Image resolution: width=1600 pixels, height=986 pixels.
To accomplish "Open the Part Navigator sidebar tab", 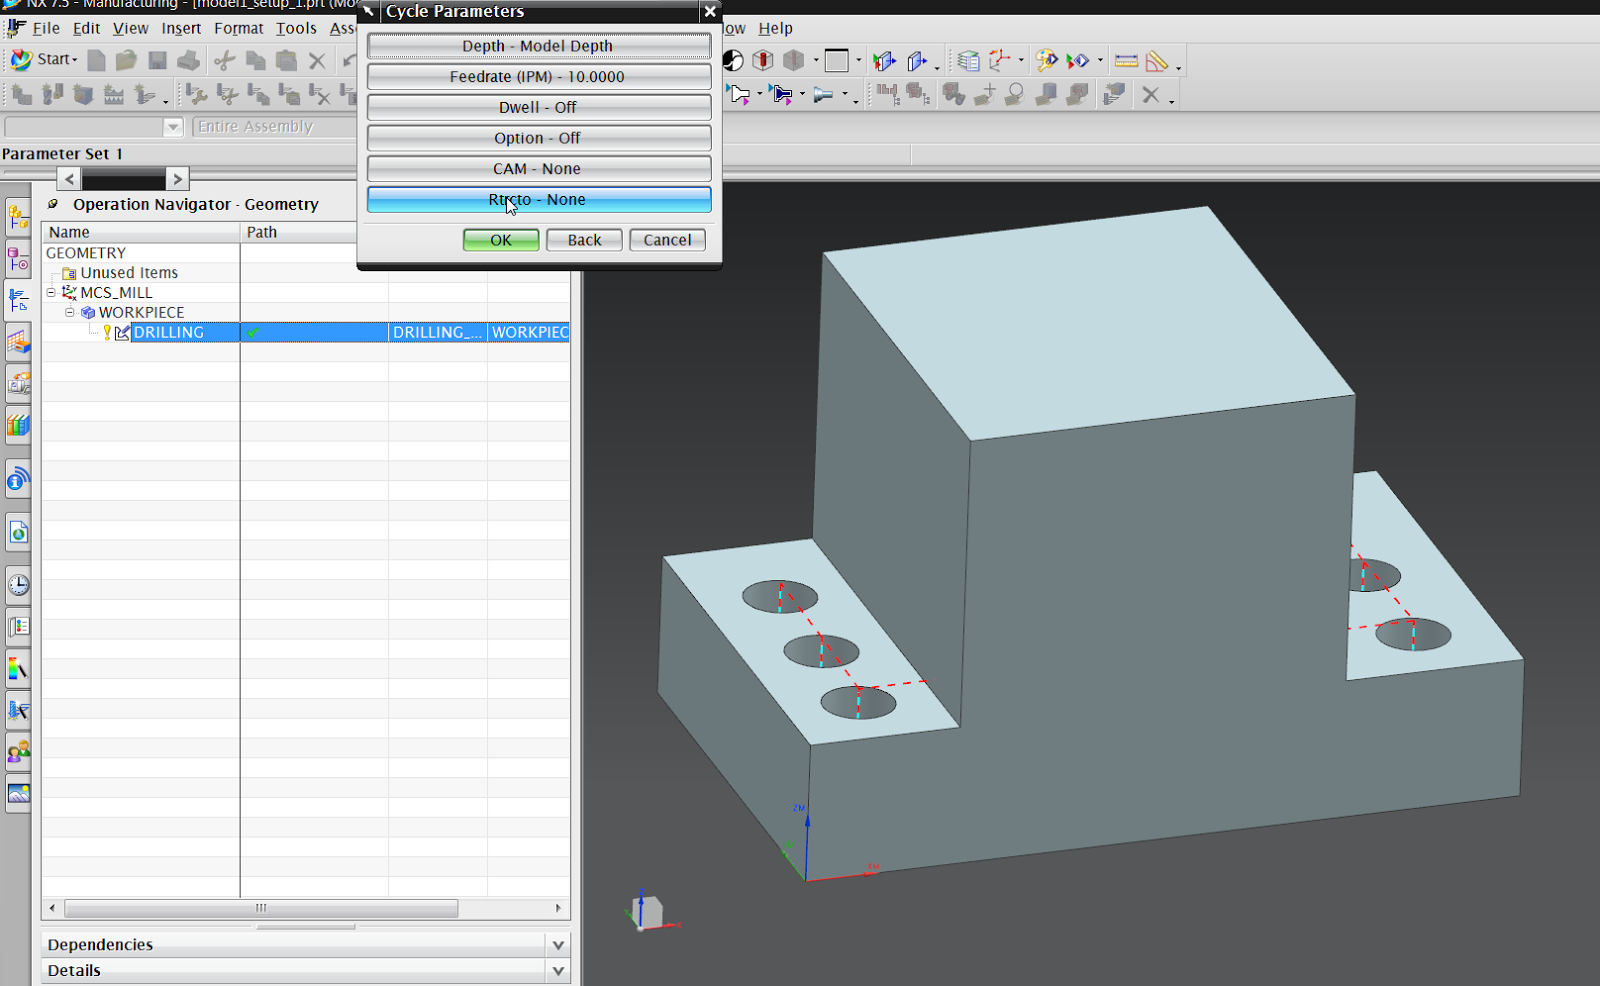I will (x=18, y=261).
